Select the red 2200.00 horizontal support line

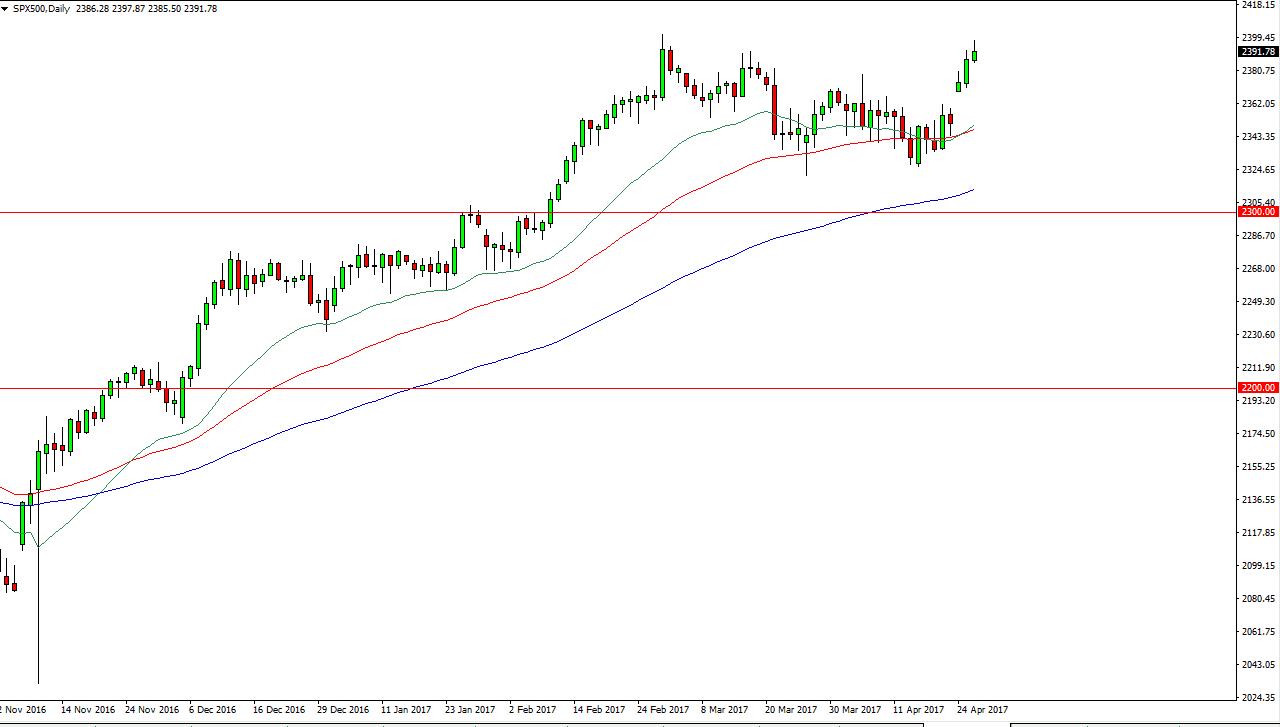click(x=600, y=386)
